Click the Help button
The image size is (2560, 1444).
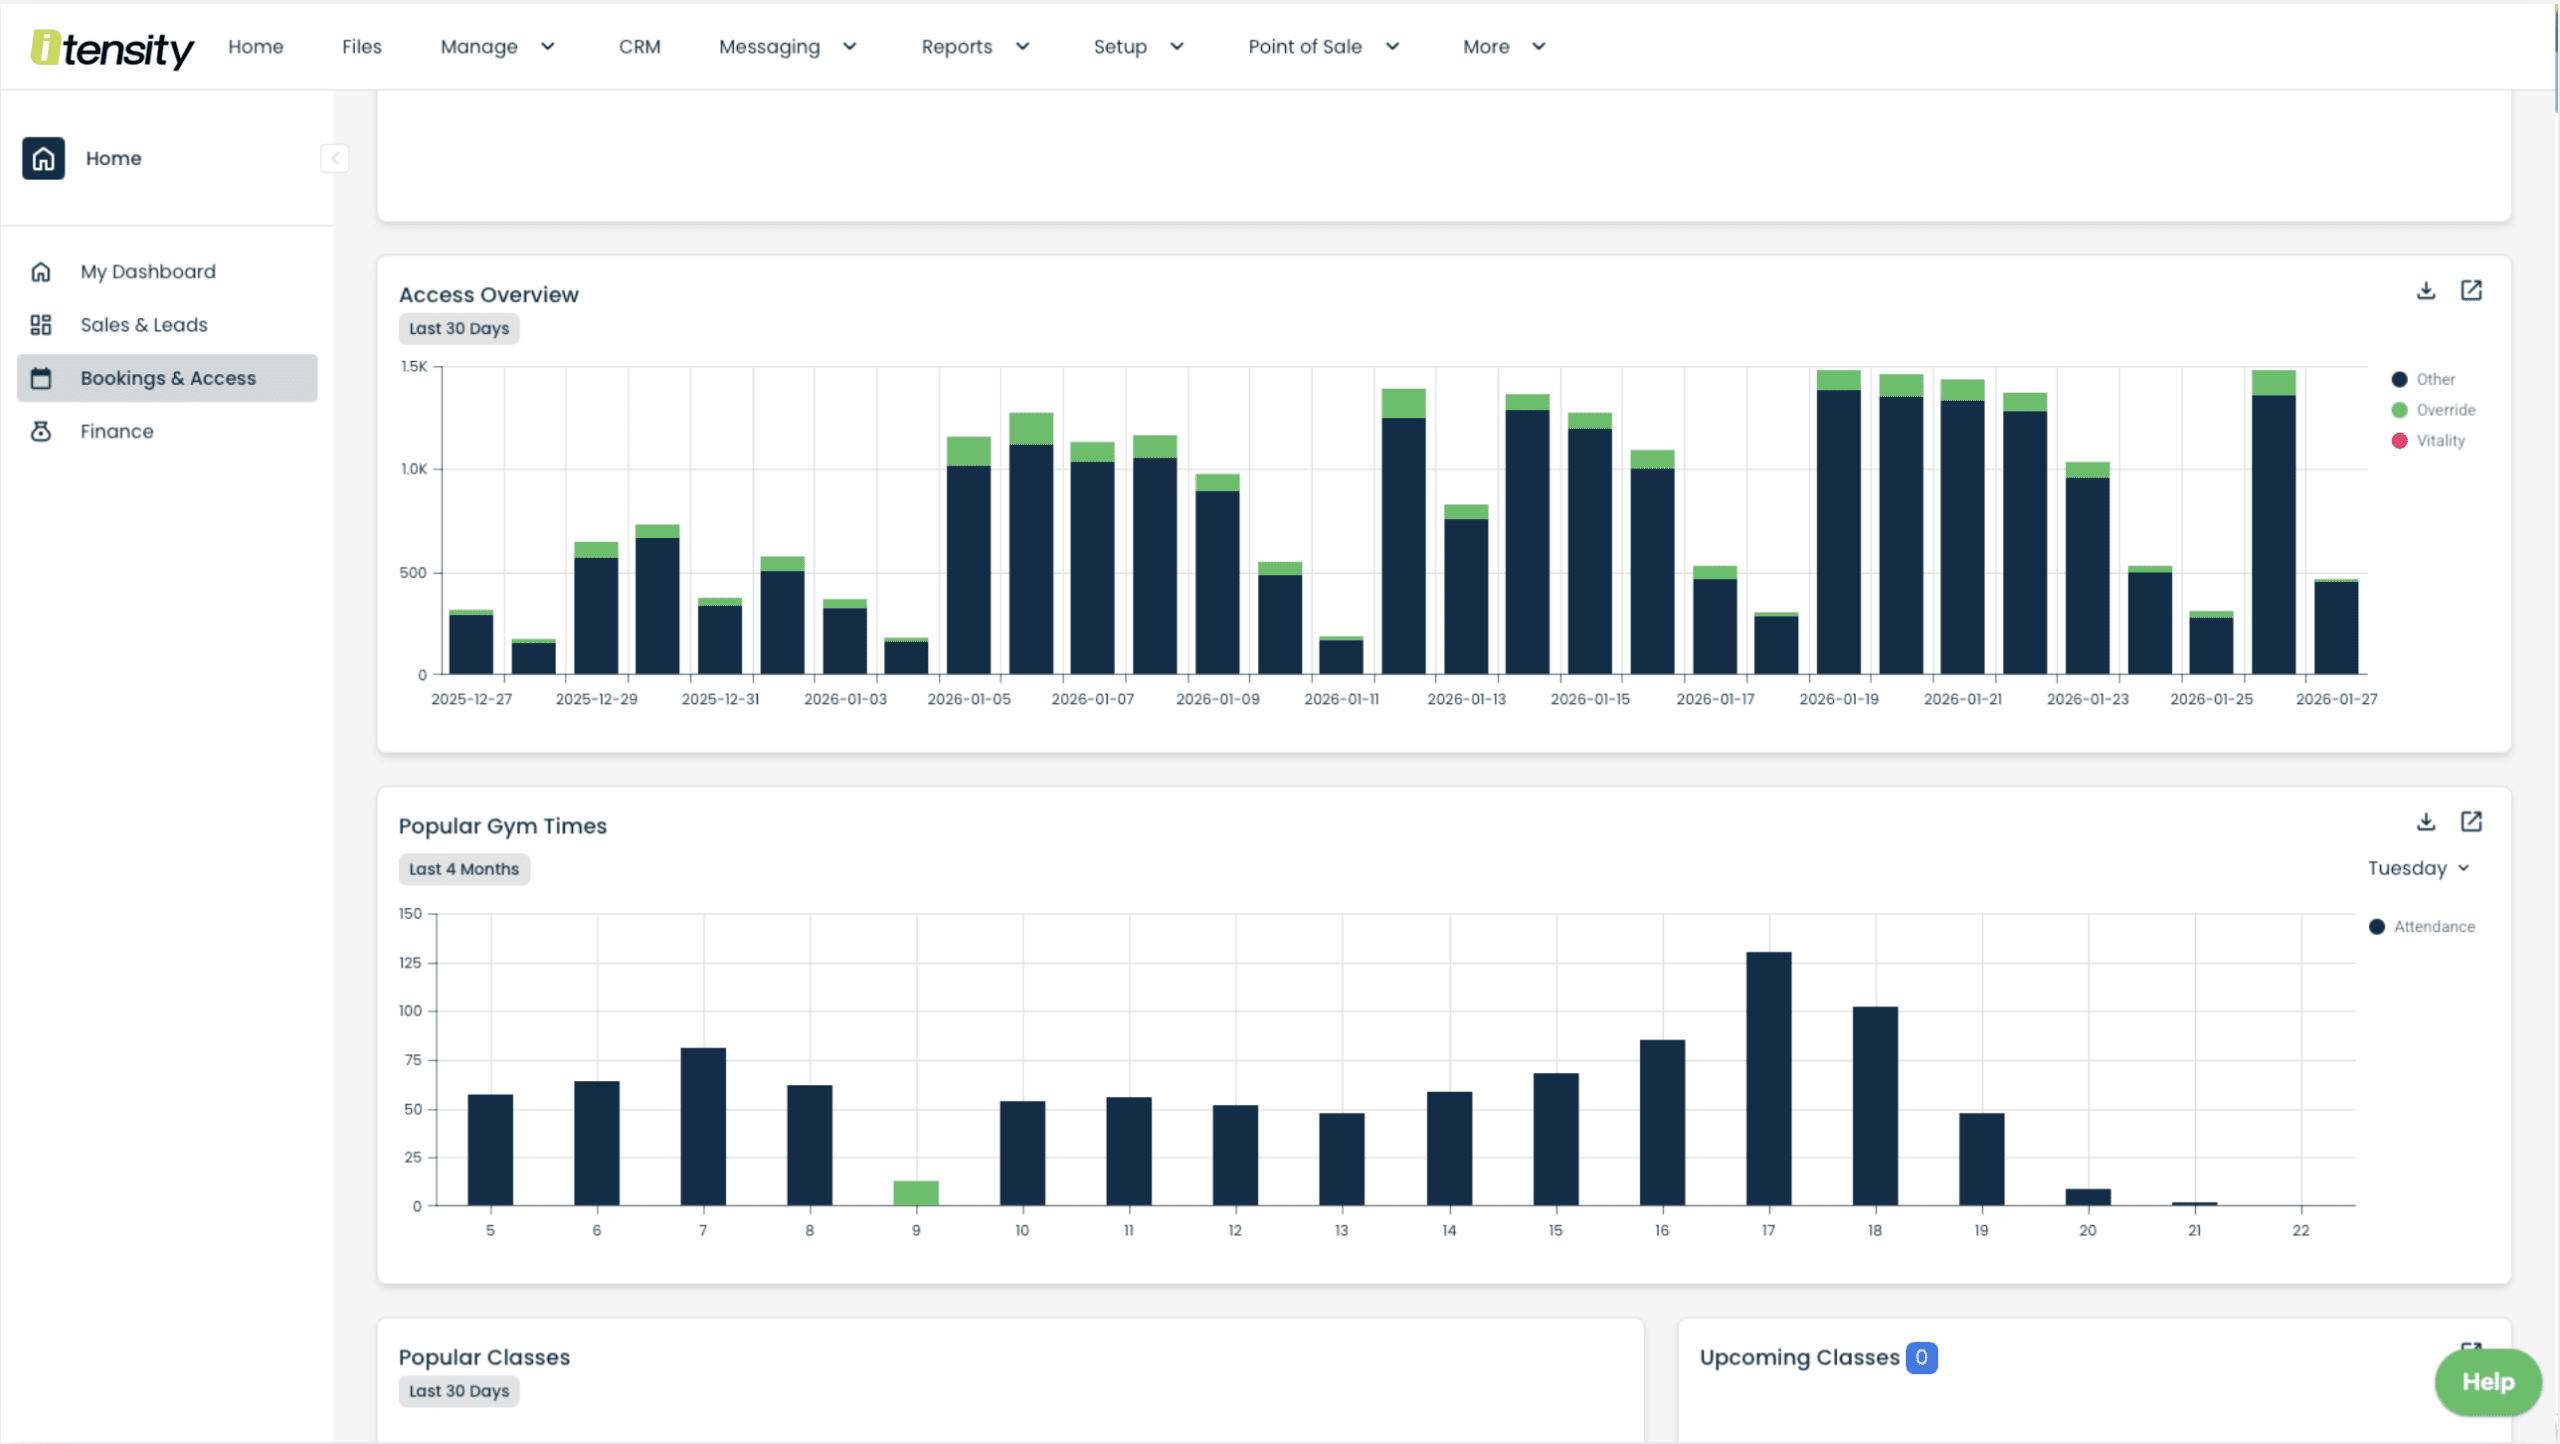(x=2487, y=1382)
